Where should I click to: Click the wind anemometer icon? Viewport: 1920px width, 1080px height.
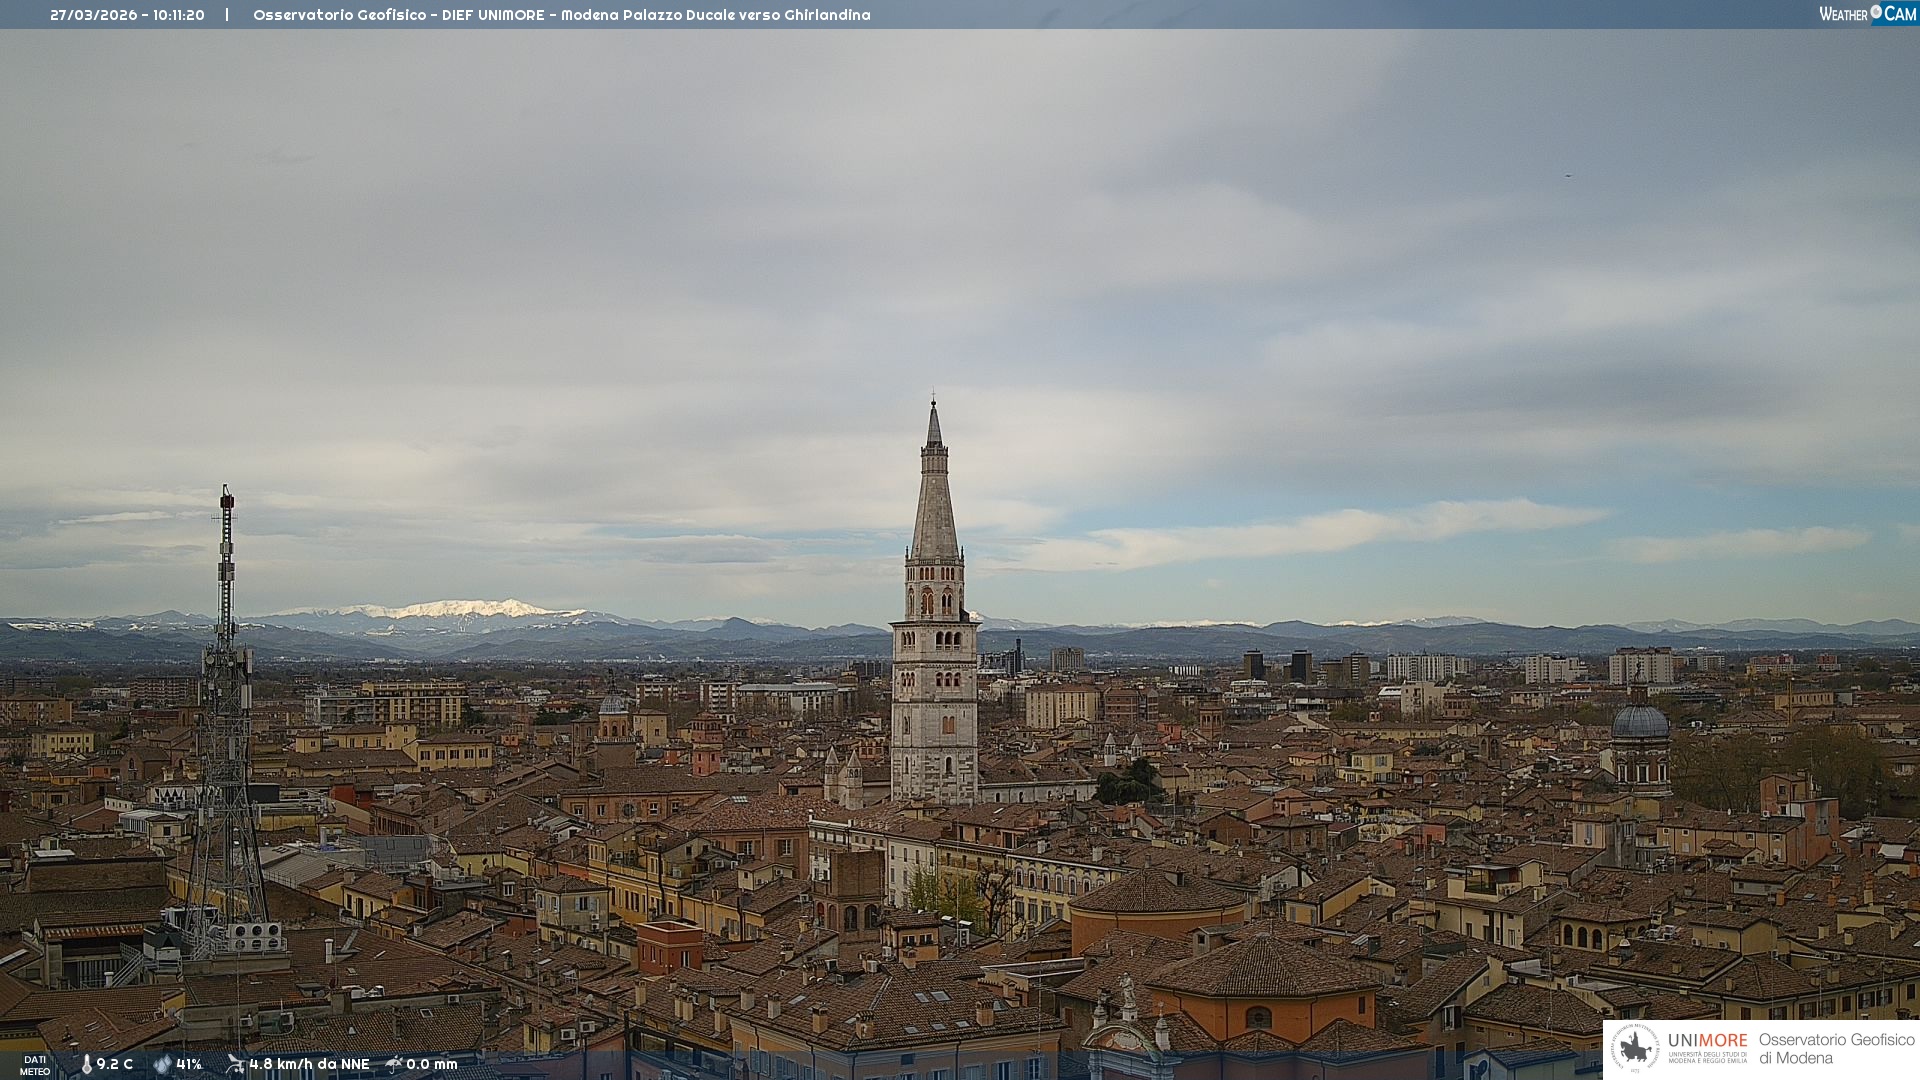pos(235,1064)
